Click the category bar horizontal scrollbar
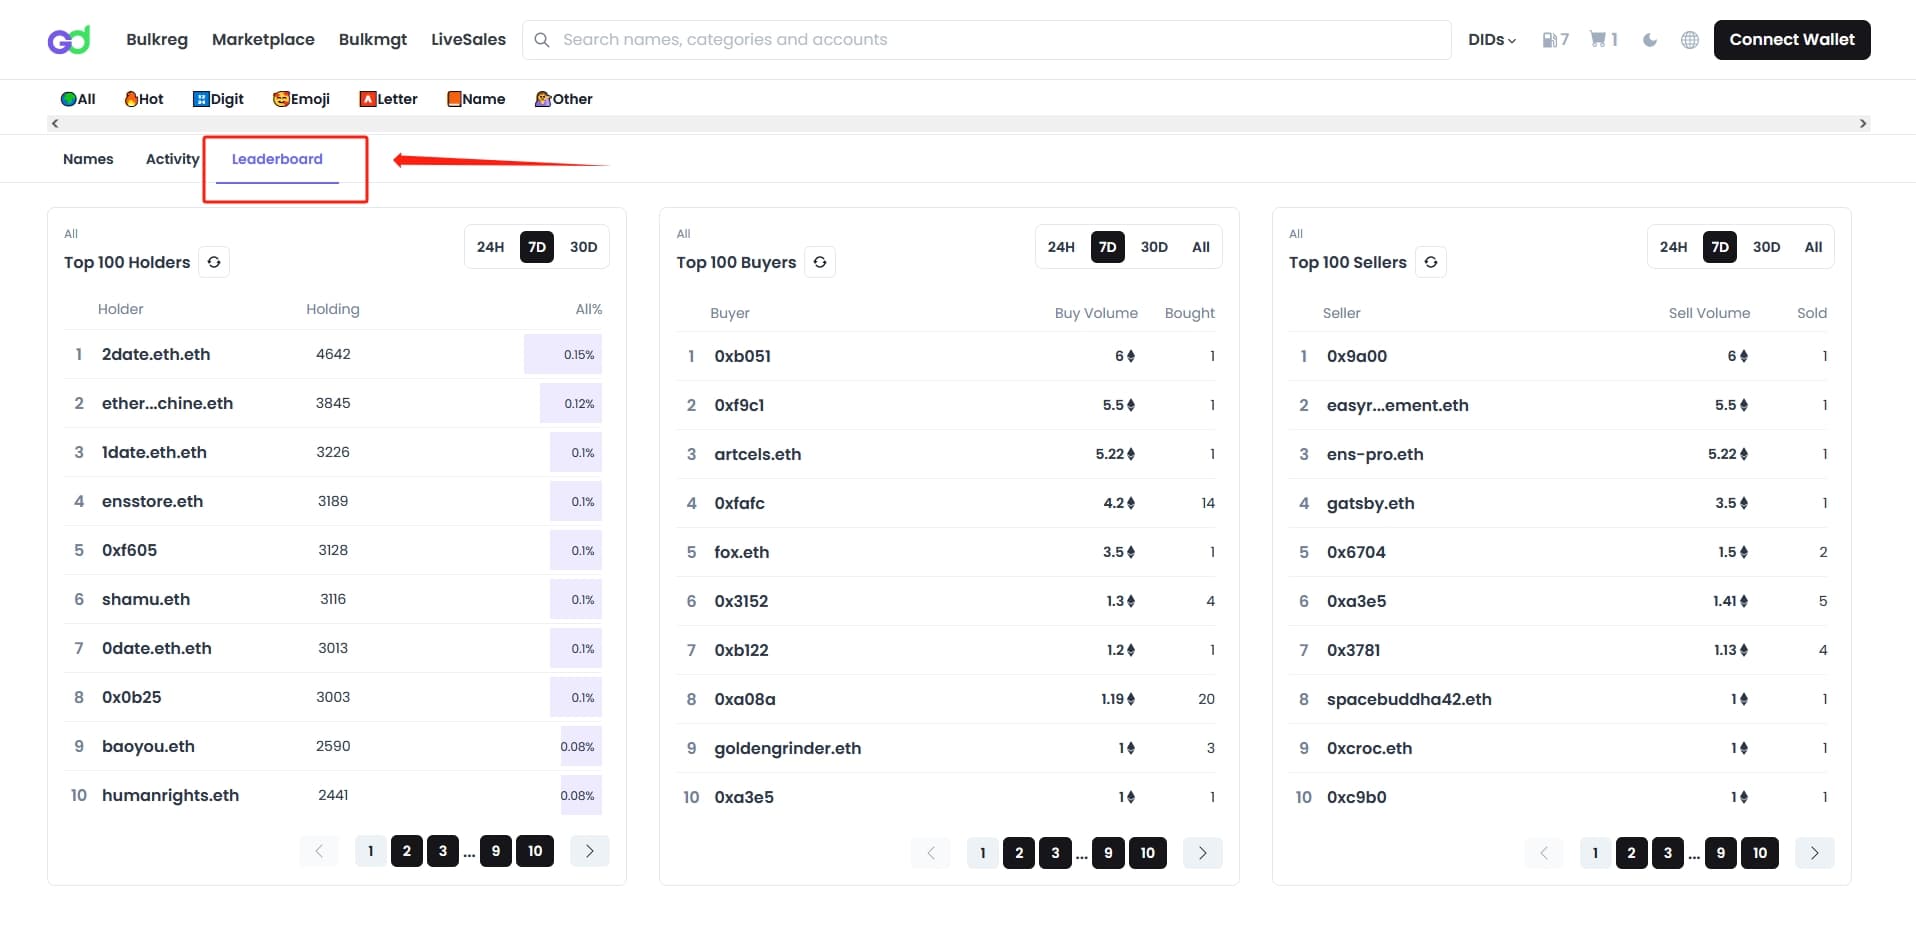Screen dimensions: 1916x925 click(958, 124)
